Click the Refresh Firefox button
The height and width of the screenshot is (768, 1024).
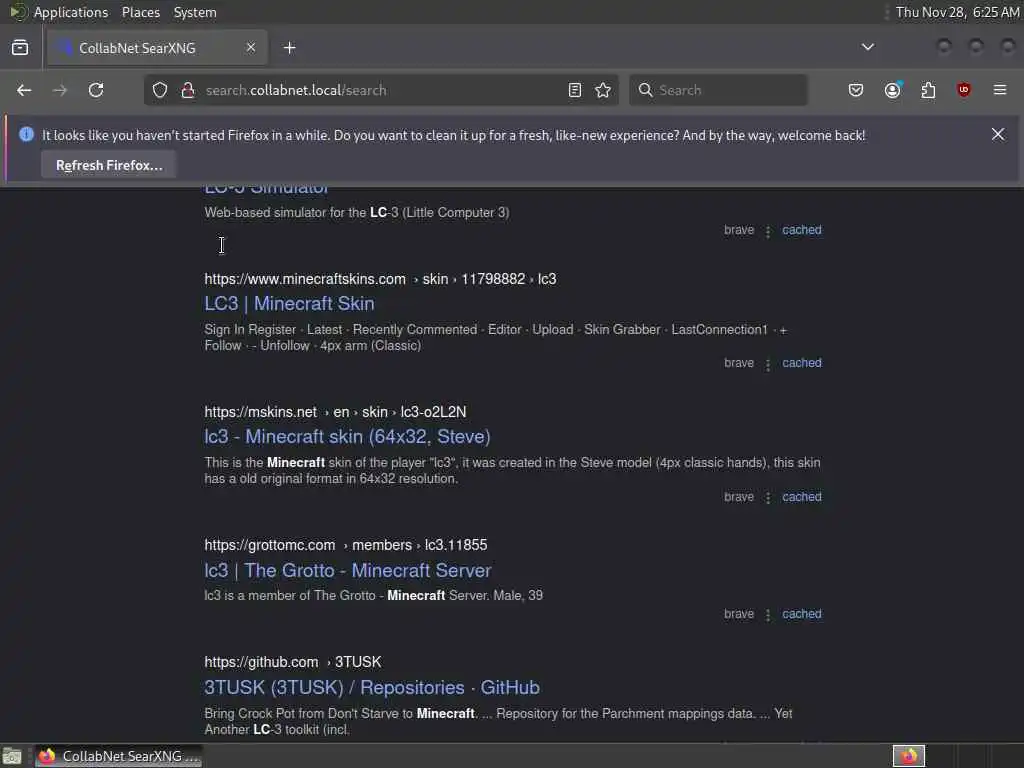point(109,165)
